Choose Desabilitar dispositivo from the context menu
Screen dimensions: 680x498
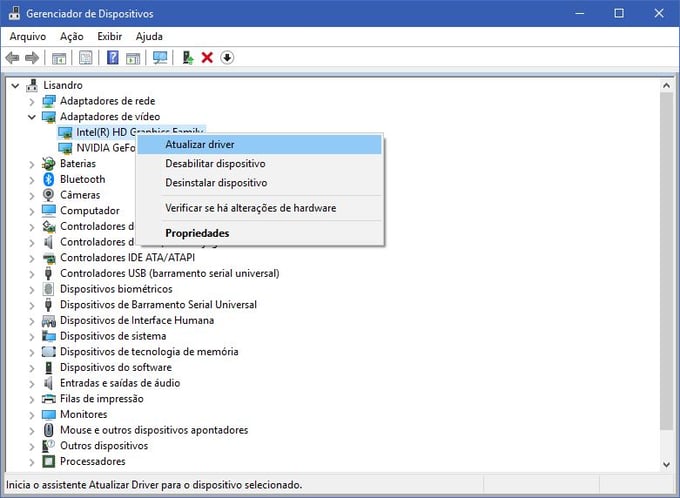coord(259,164)
